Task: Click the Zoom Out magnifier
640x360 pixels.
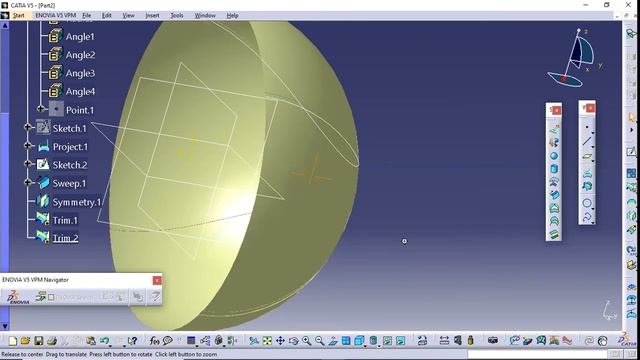Action: pos(320,341)
